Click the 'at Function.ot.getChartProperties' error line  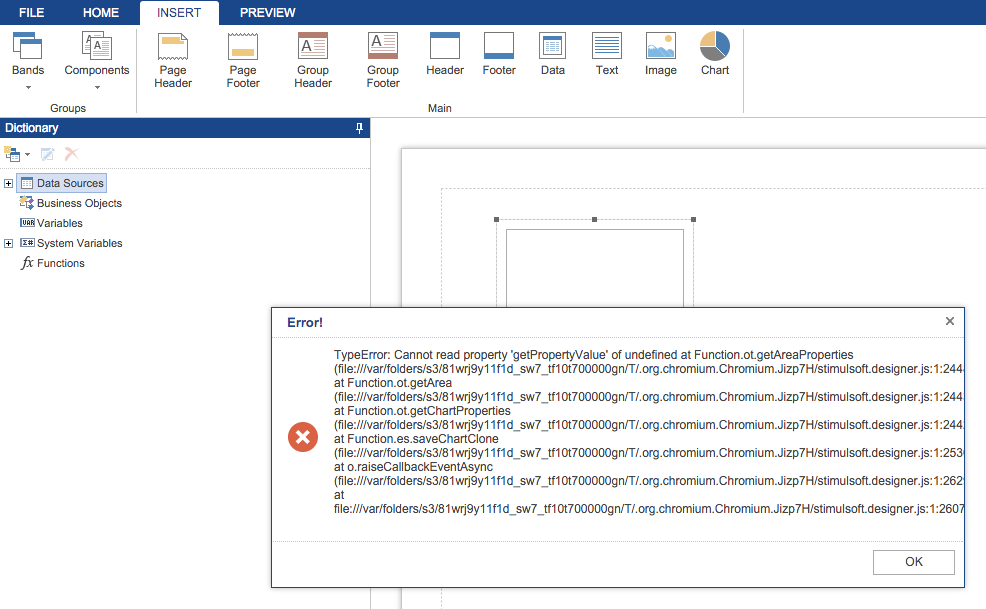point(422,411)
